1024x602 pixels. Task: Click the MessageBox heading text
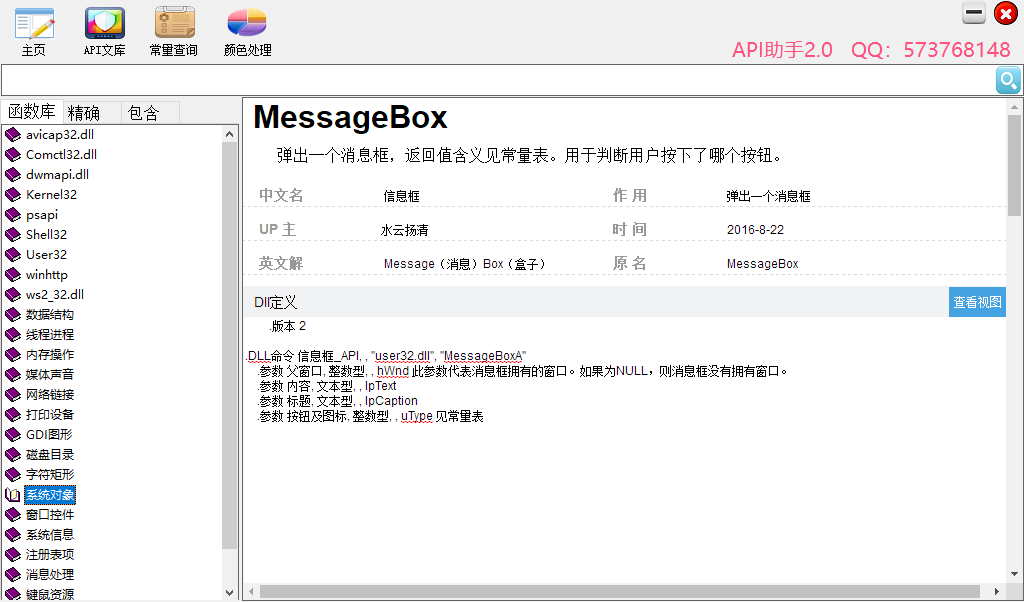[x=350, y=118]
